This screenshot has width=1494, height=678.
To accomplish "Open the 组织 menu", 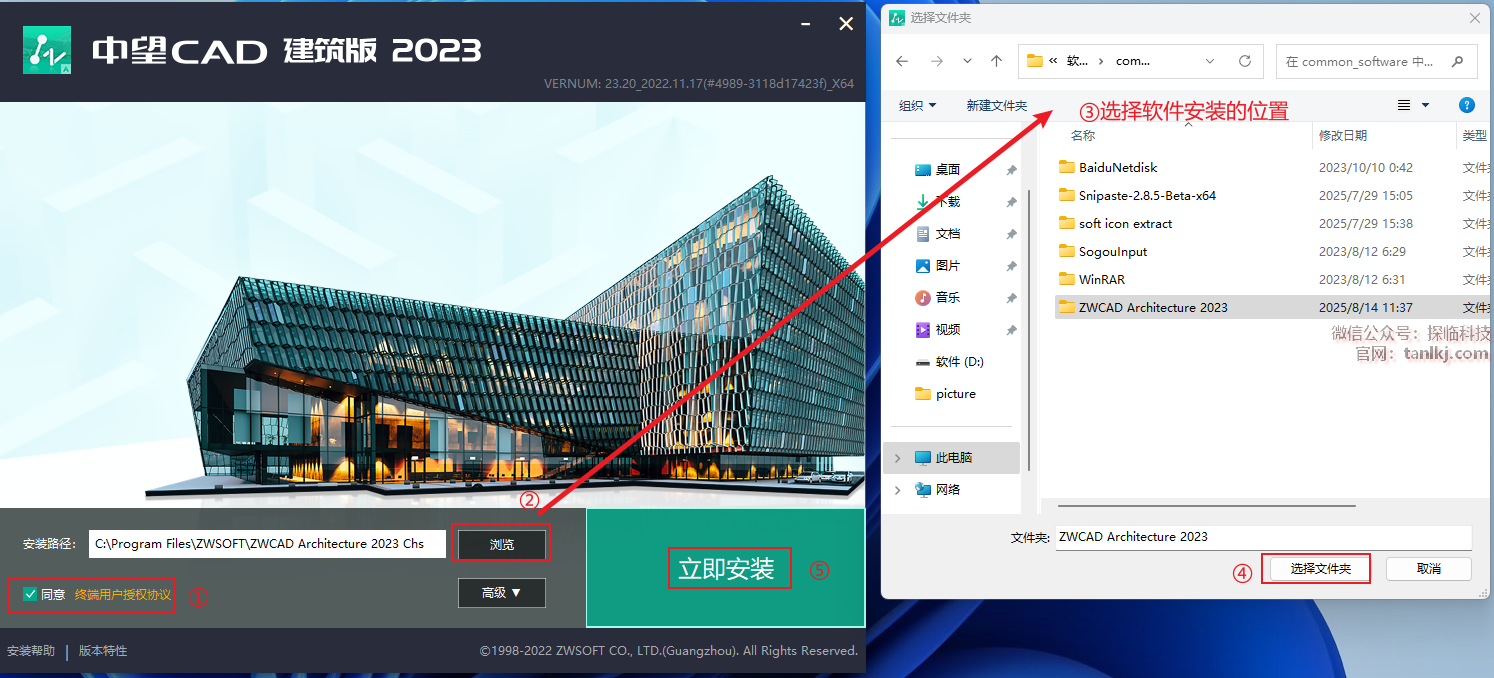I will 917,106.
